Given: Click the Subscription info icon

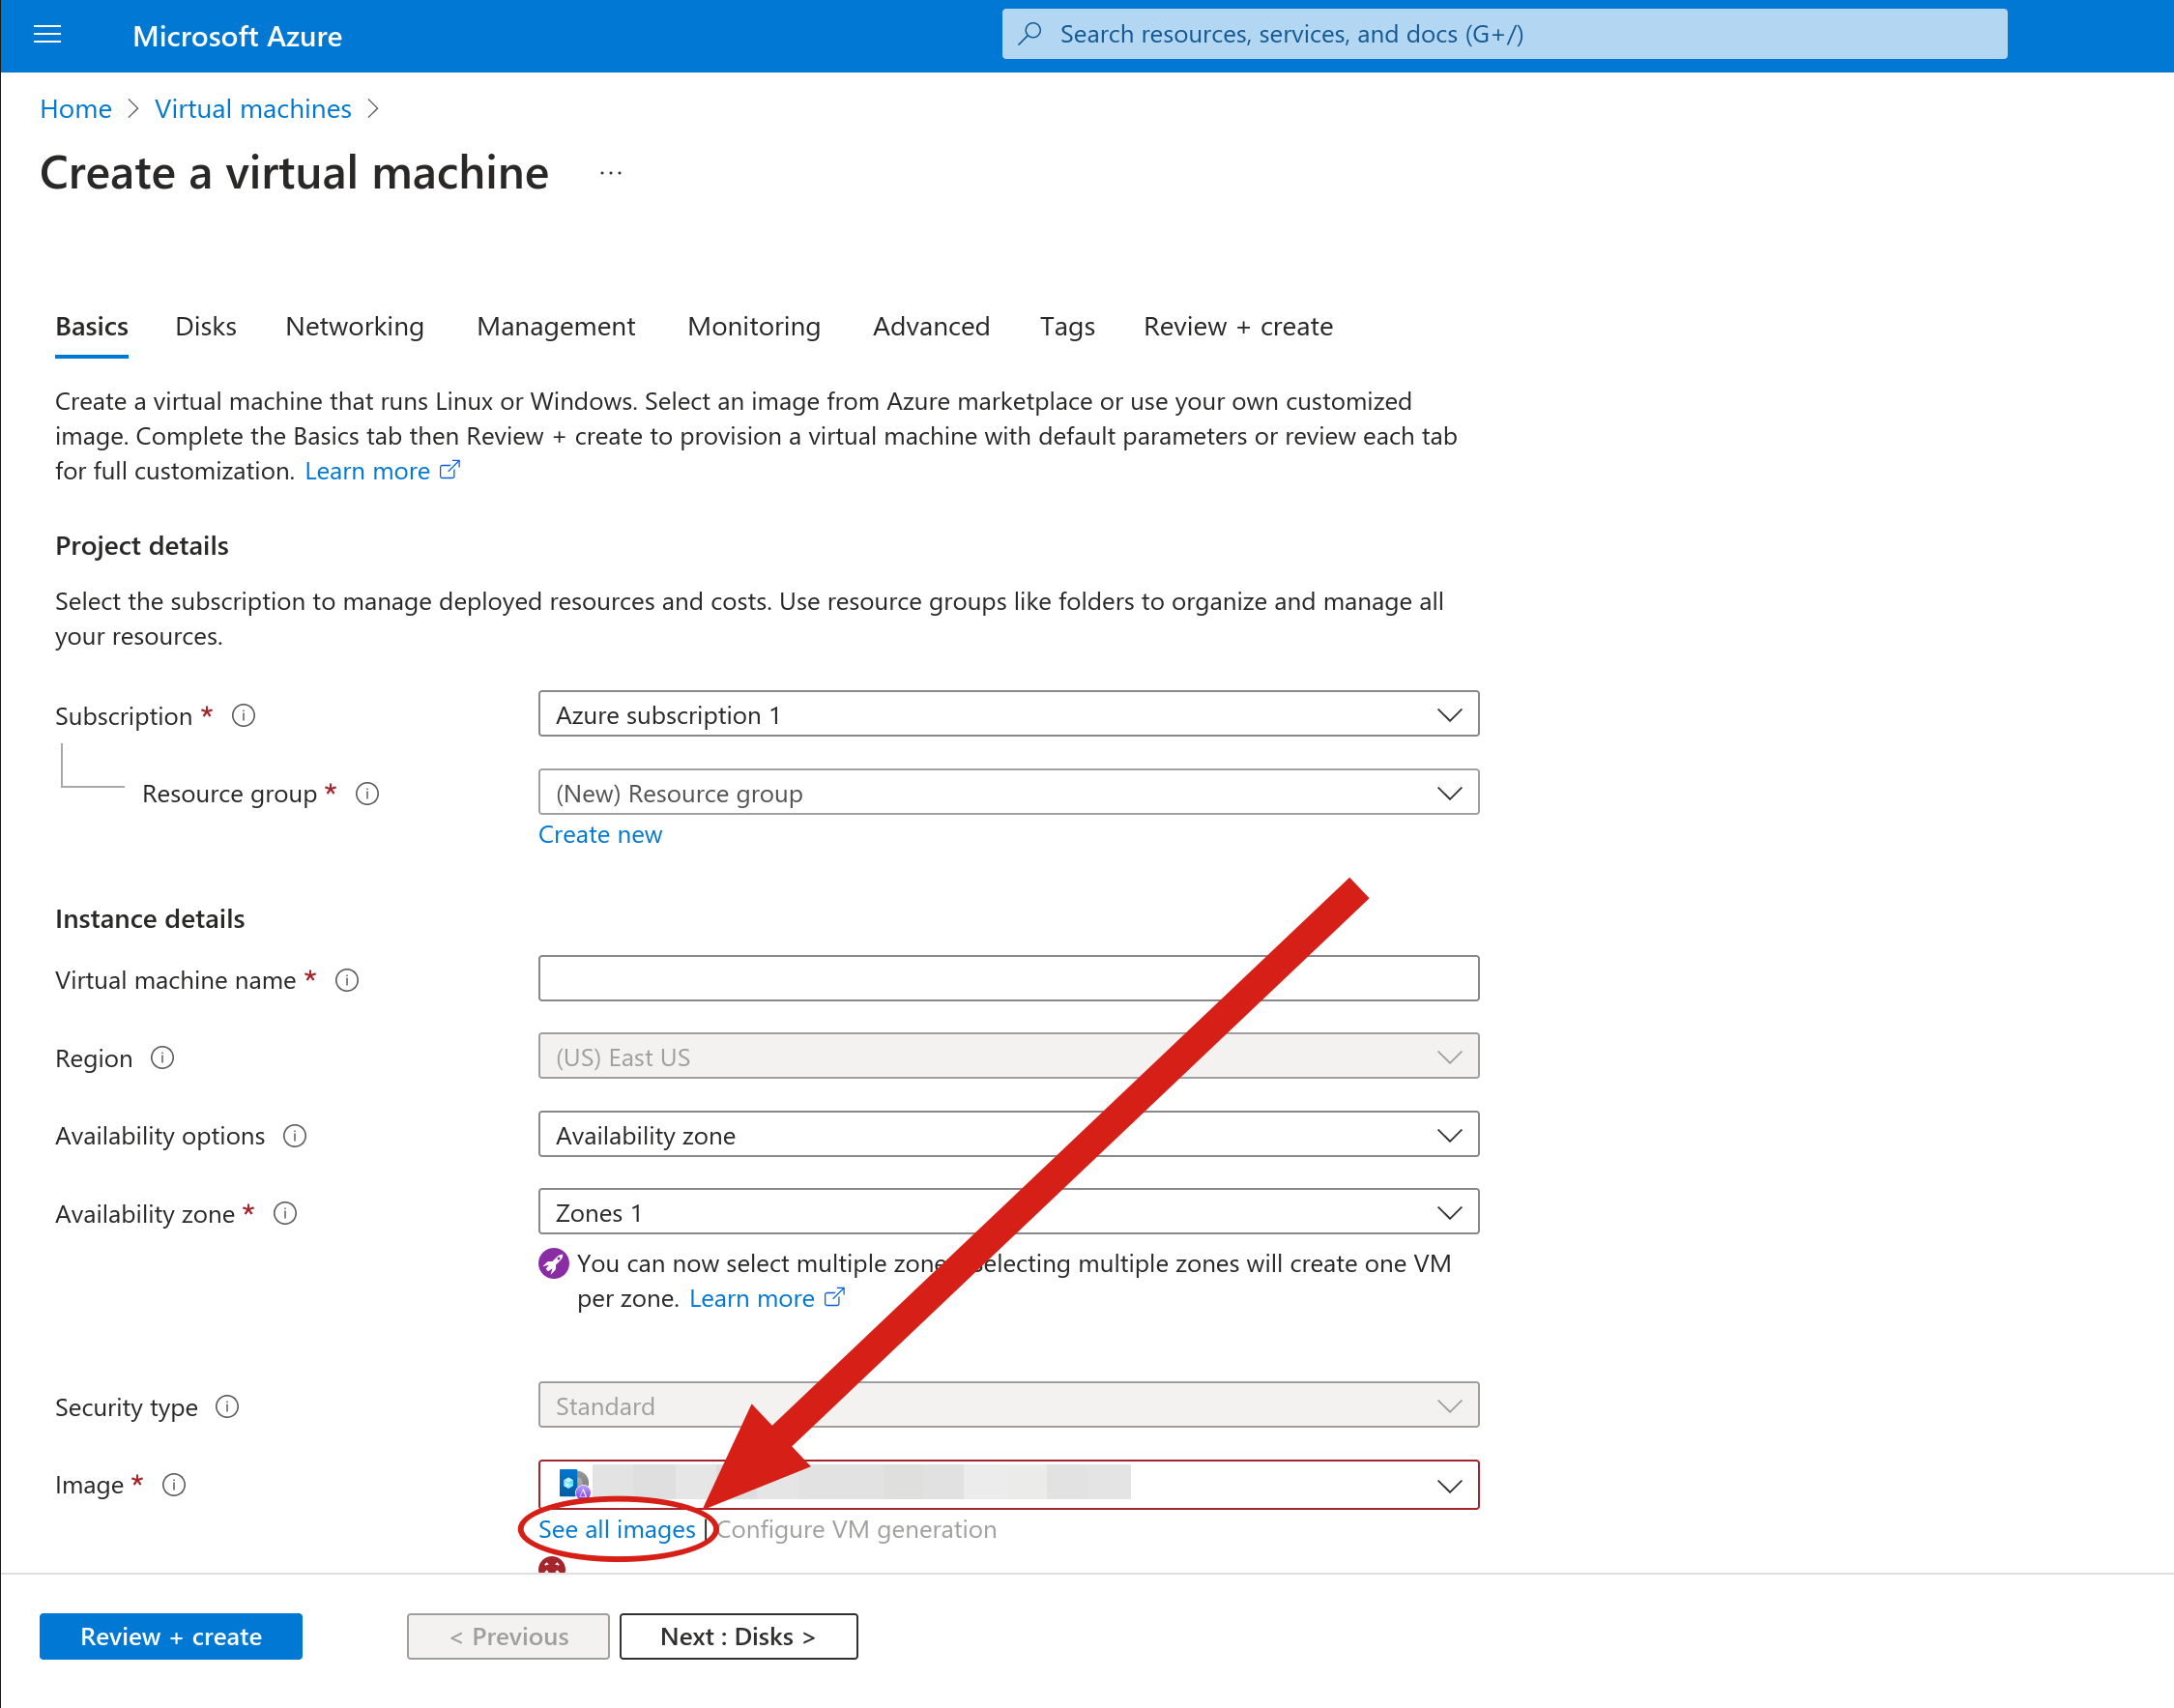Looking at the screenshot, I should pyautogui.click(x=243, y=716).
